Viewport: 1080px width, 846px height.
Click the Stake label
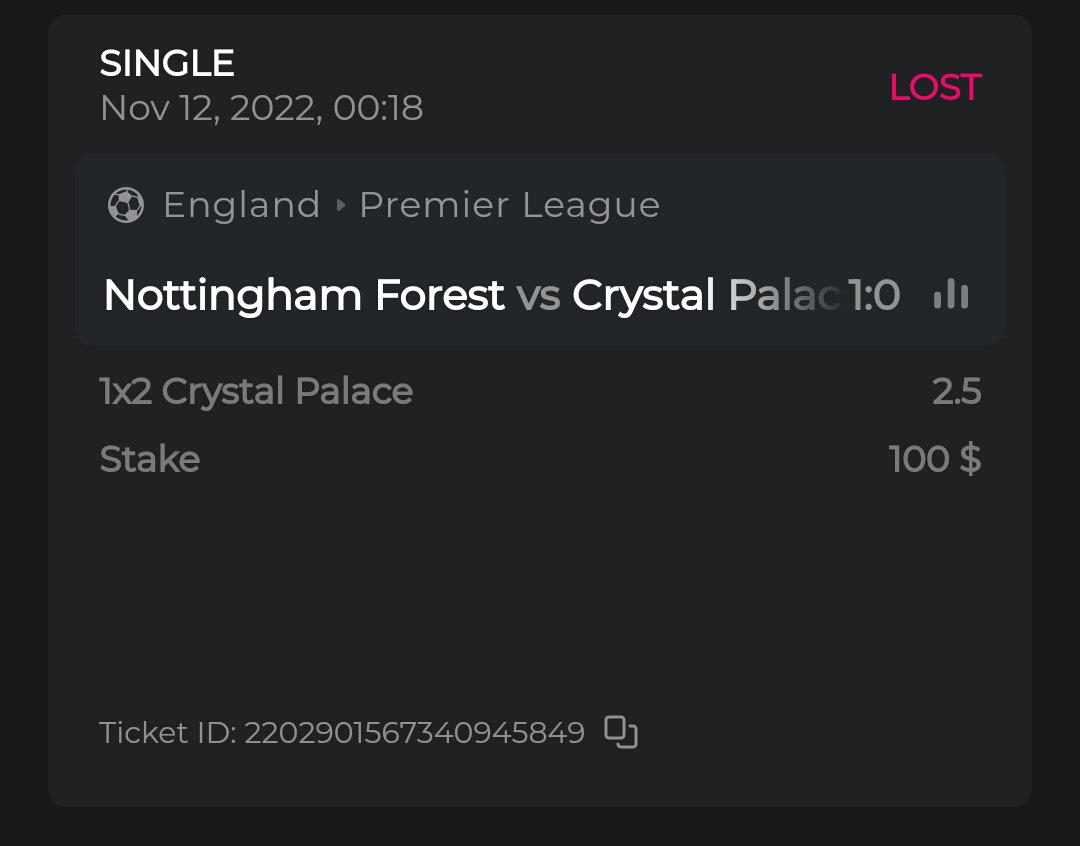click(150, 459)
